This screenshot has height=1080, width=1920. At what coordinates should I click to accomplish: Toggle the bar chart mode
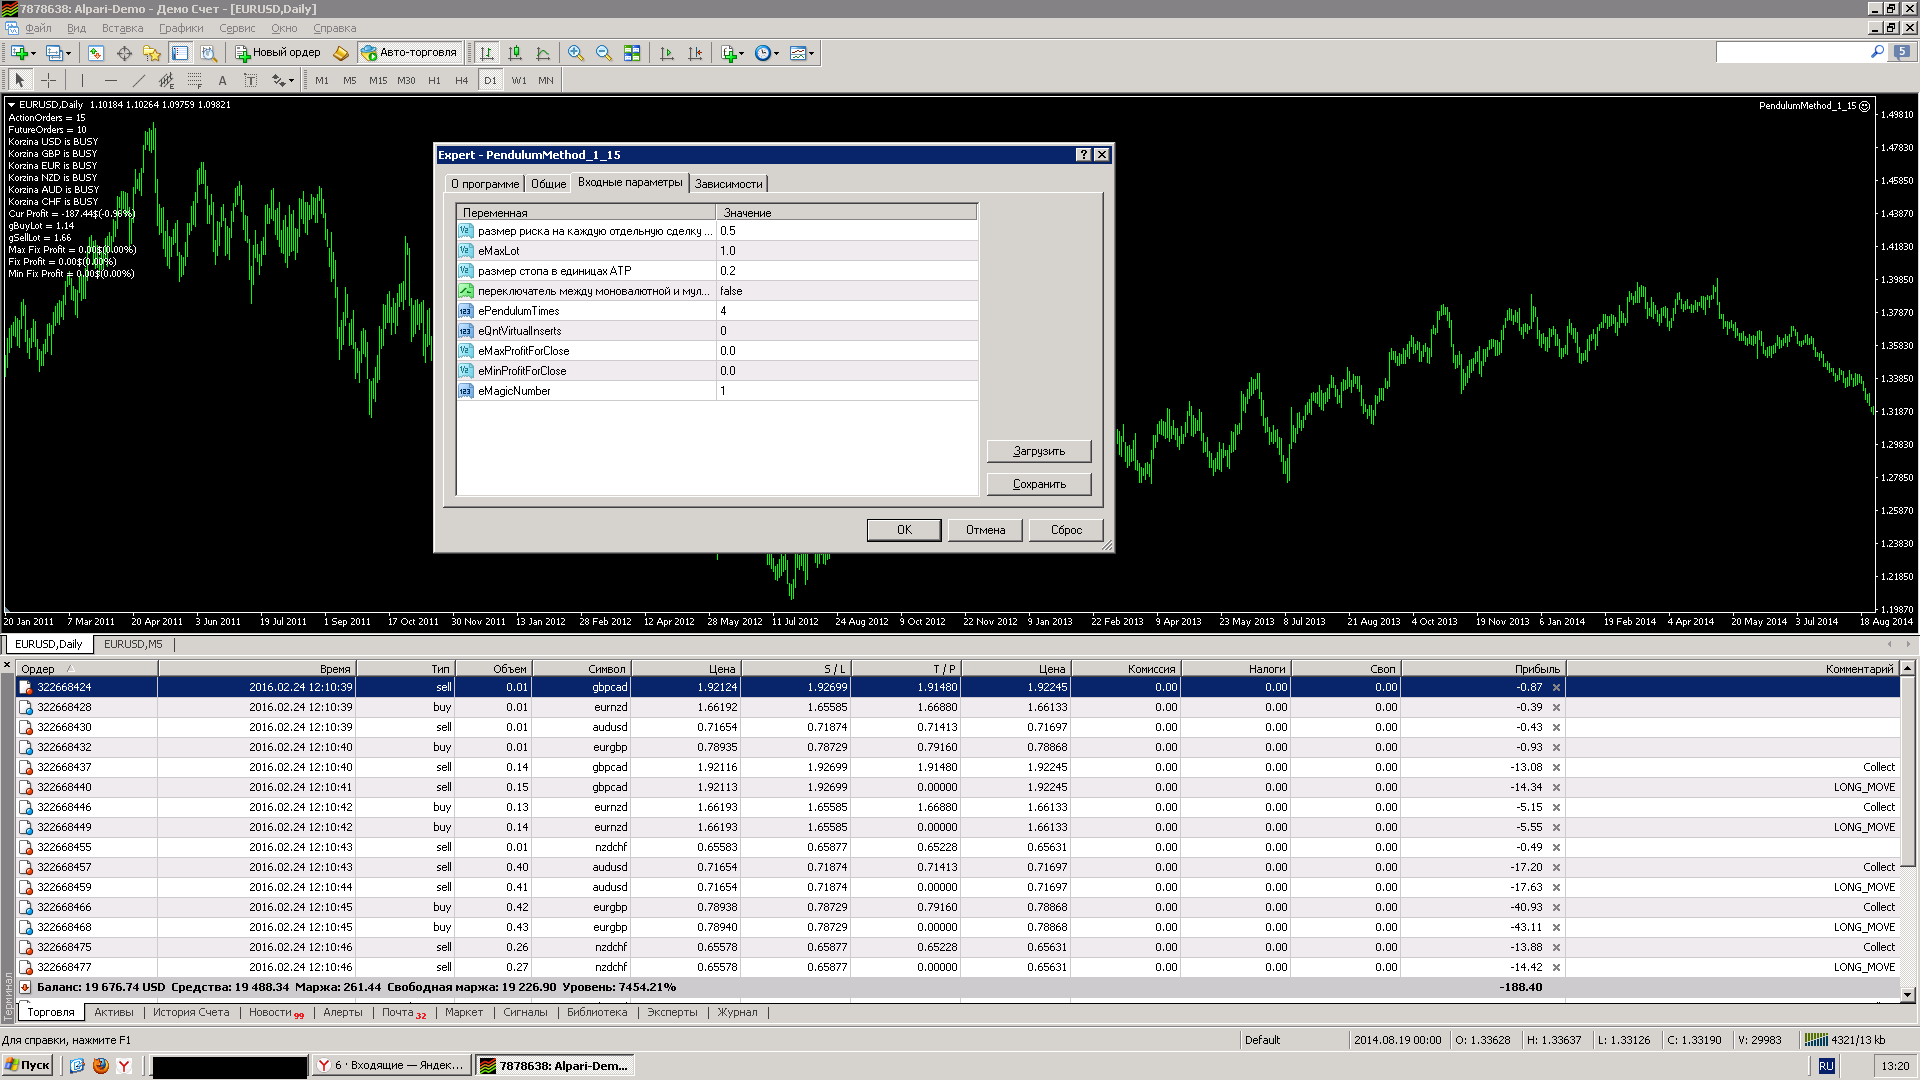point(487,53)
